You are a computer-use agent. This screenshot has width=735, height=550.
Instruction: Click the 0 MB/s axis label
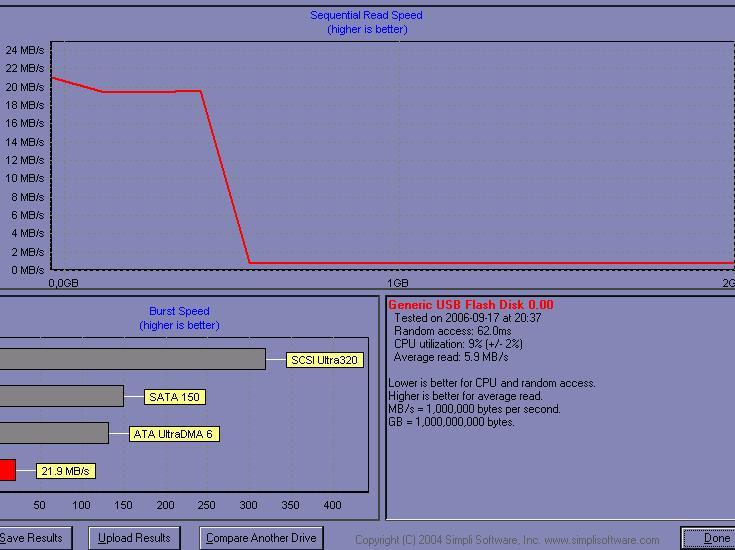(x=28, y=270)
